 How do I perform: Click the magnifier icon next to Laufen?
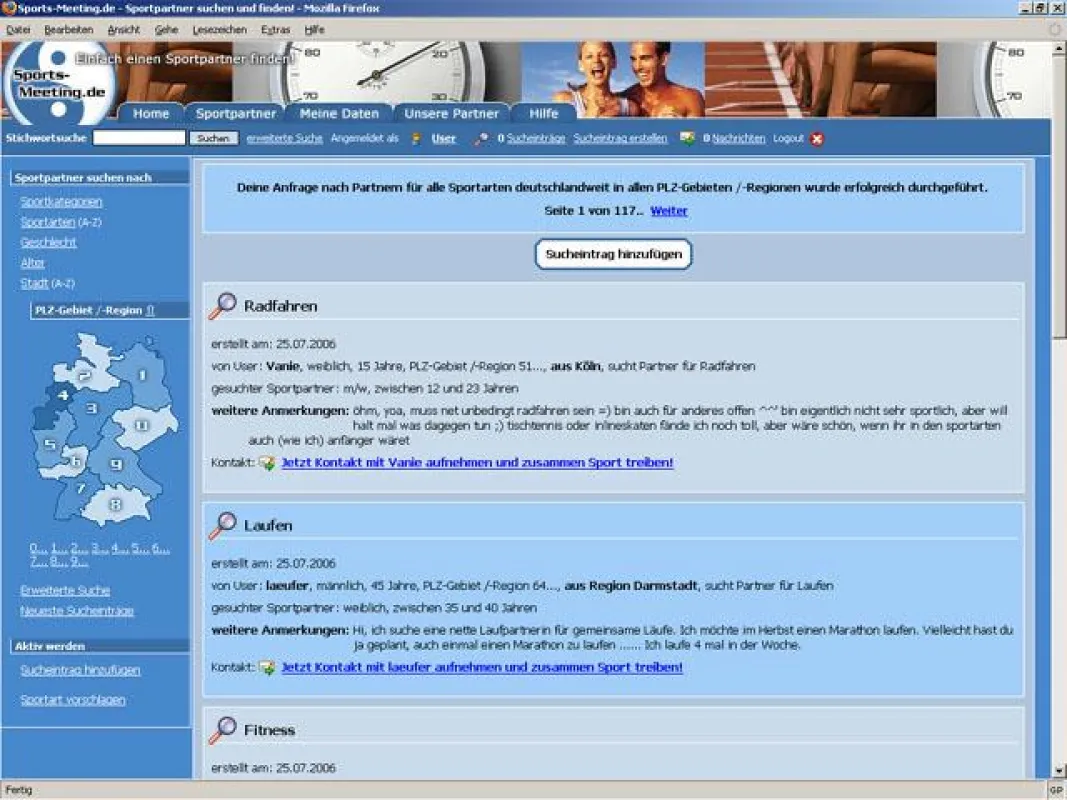(x=223, y=526)
